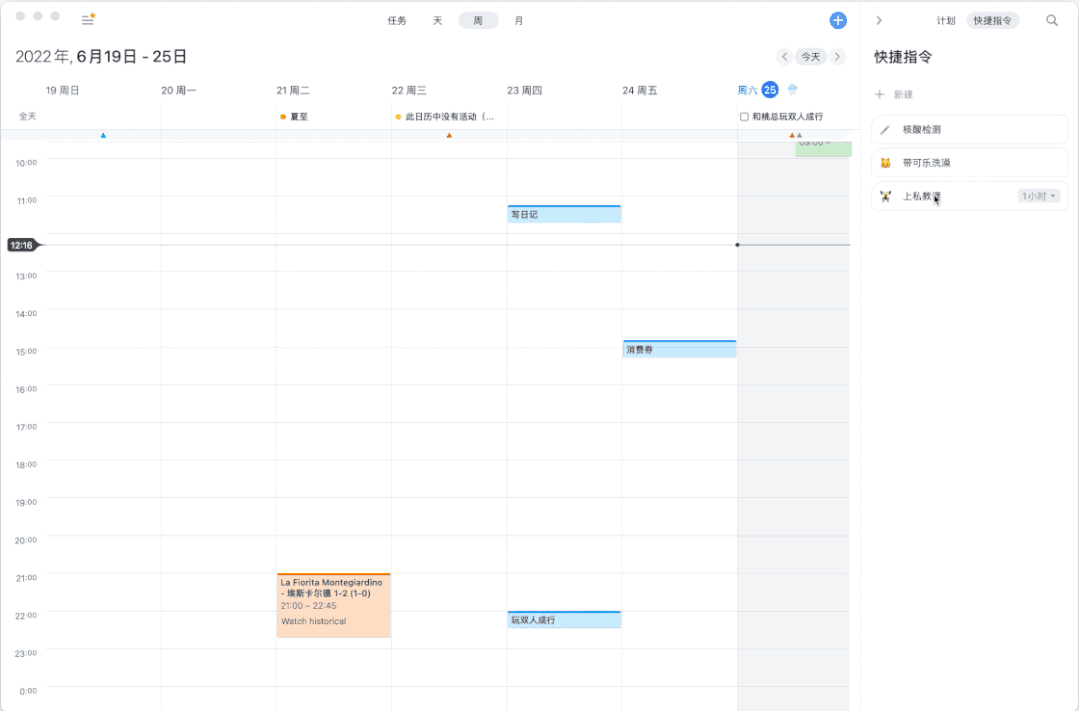The width and height of the screenshot is (1079, 711).
Task: Click the orange dot beside 夏至
Action: 283,117
